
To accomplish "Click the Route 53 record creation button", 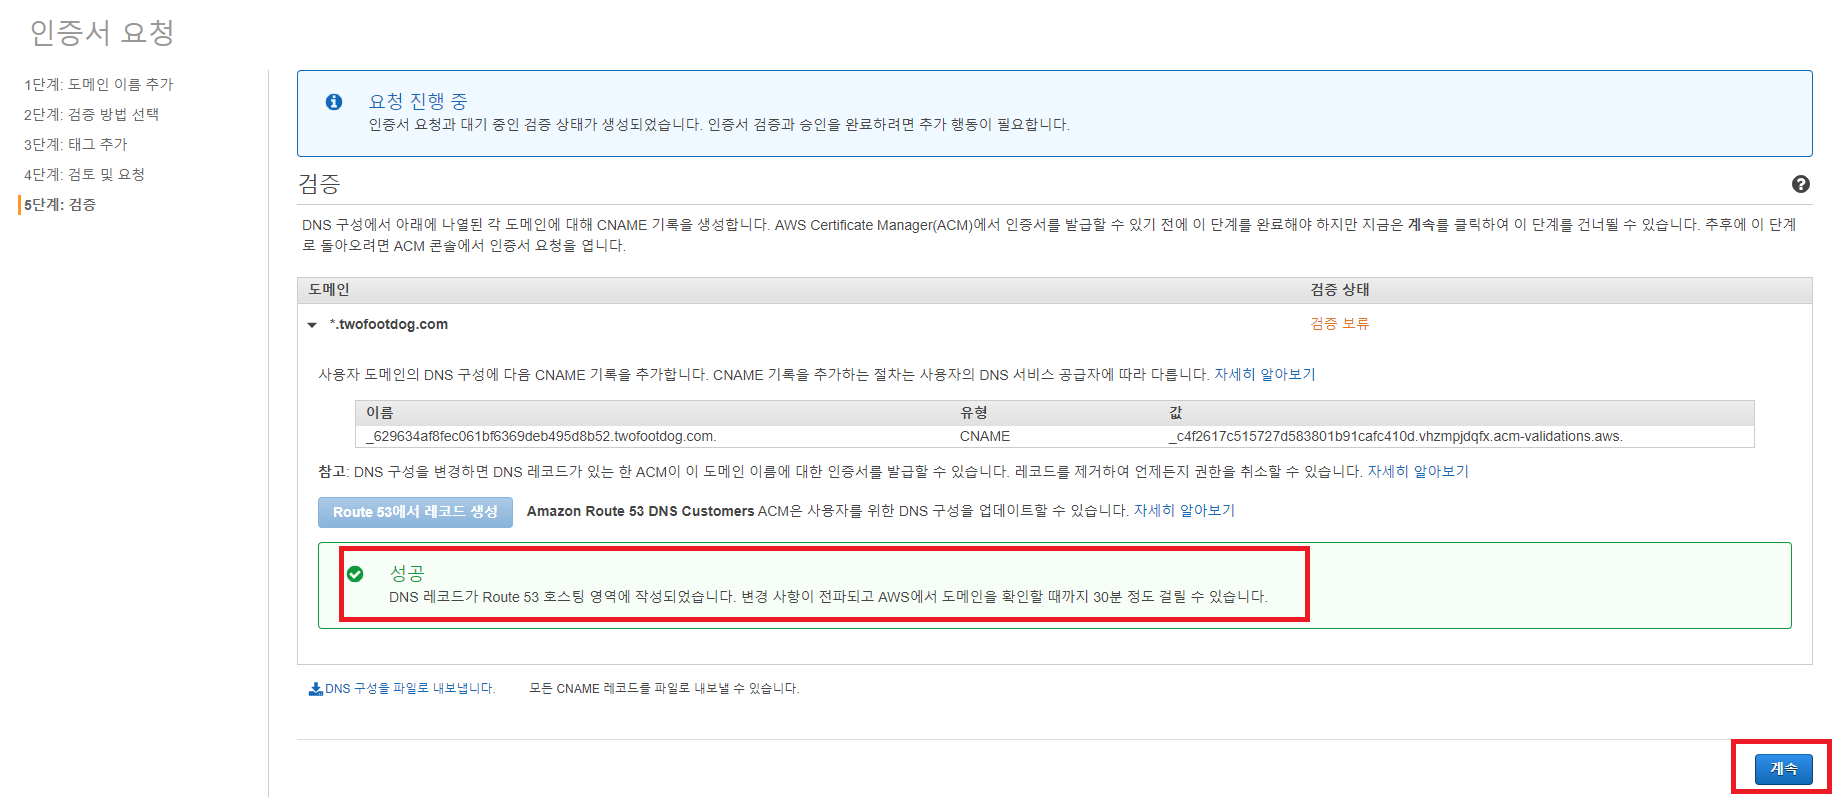I will point(415,512).
